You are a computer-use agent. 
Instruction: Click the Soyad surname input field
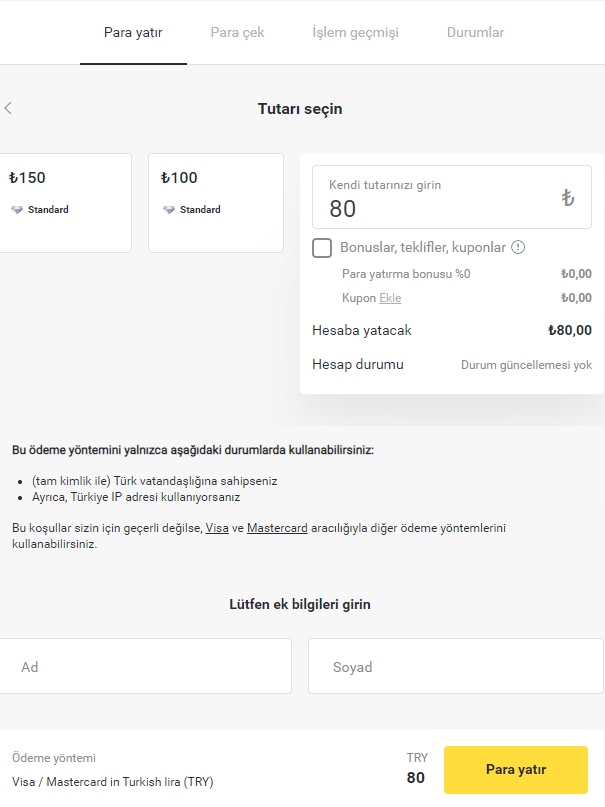pyautogui.click(x=455, y=666)
